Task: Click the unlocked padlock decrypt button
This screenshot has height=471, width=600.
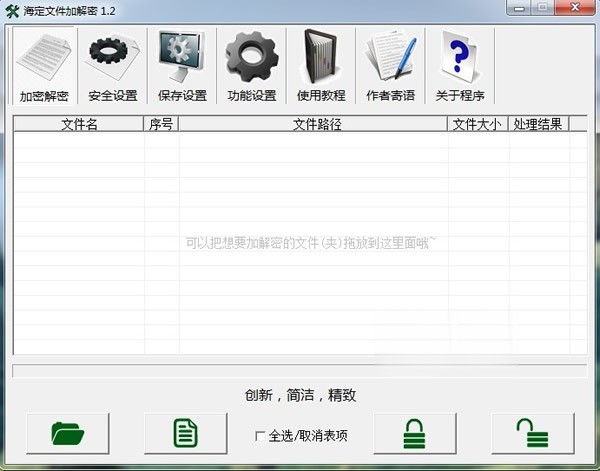Action: coord(532,434)
